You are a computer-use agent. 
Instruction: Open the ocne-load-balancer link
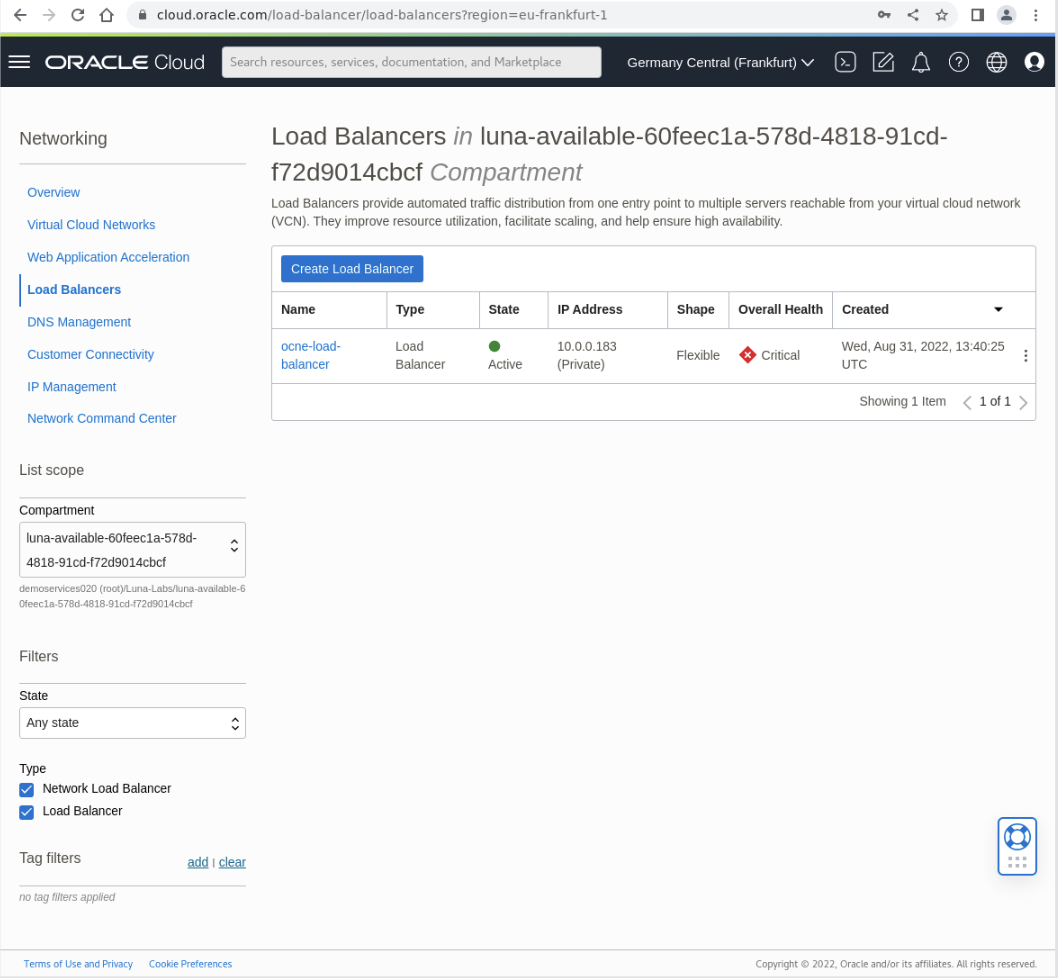coord(310,355)
